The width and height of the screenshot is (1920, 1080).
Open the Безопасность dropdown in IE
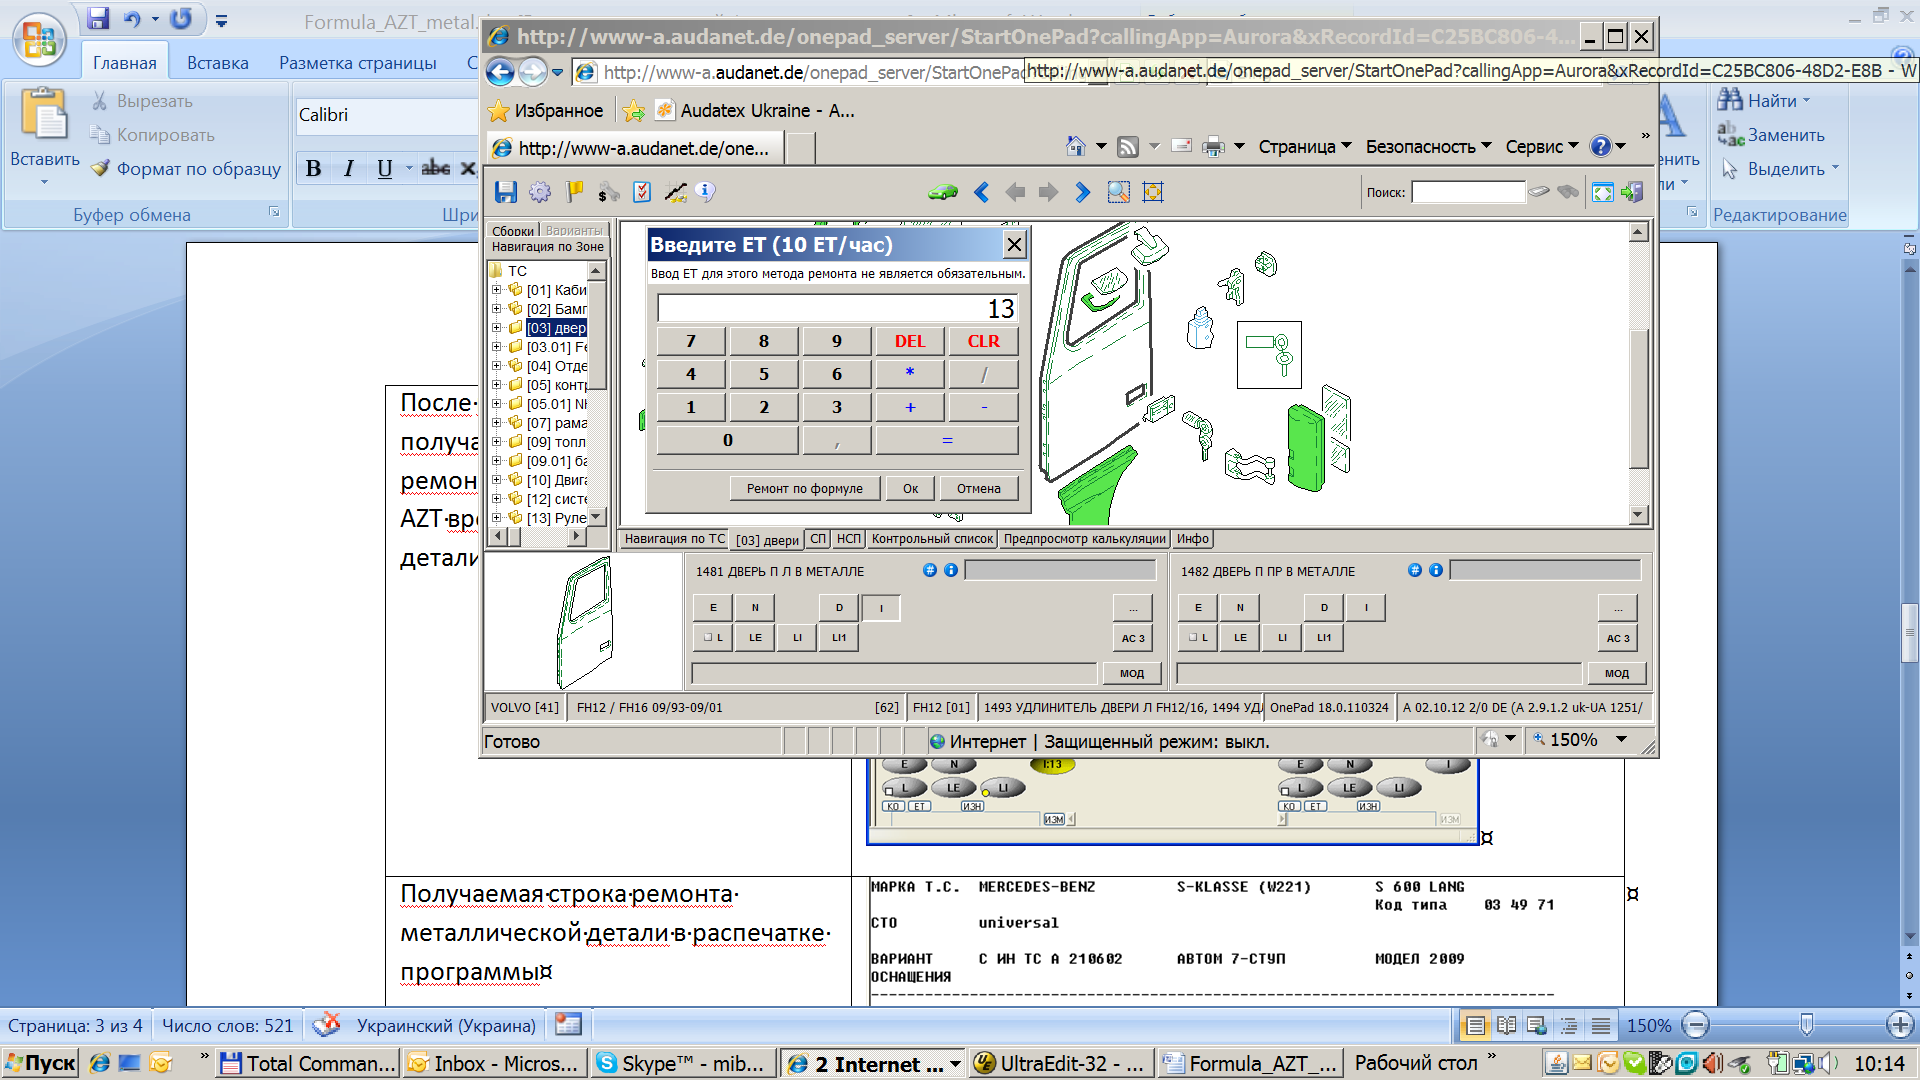click(x=1429, y=147)
